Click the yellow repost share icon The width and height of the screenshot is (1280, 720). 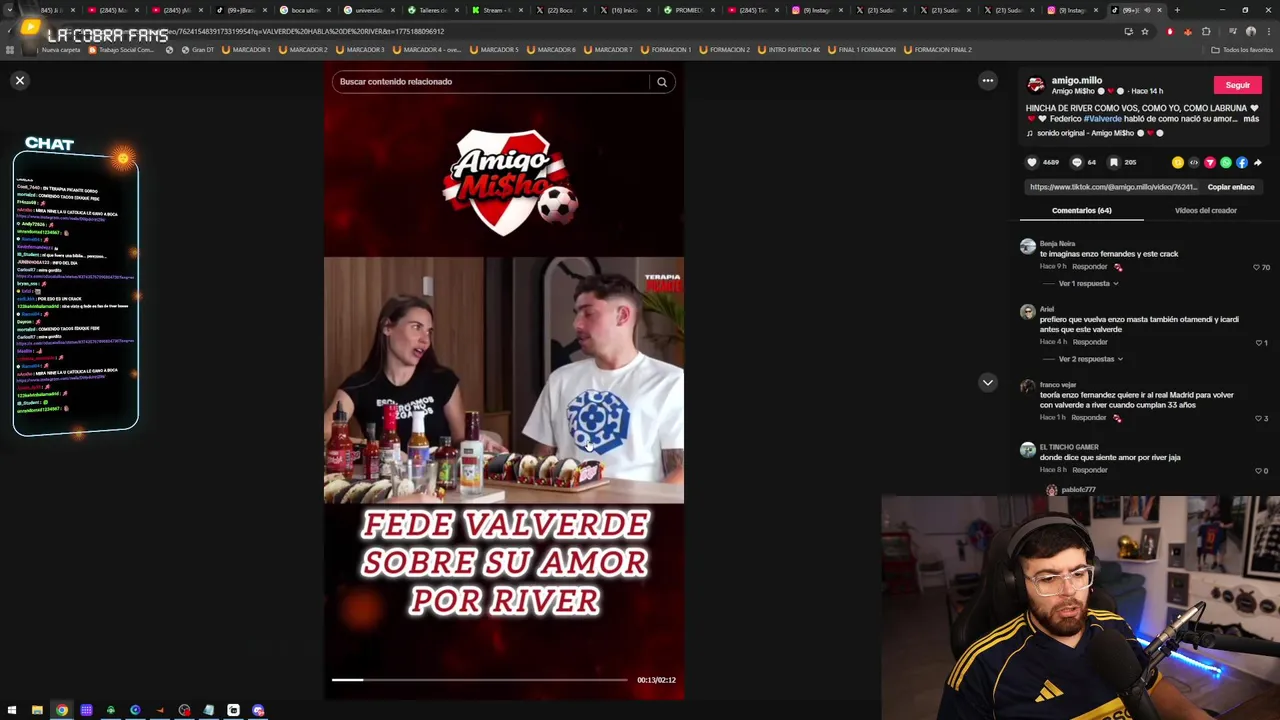click(x=1177, y=162)
